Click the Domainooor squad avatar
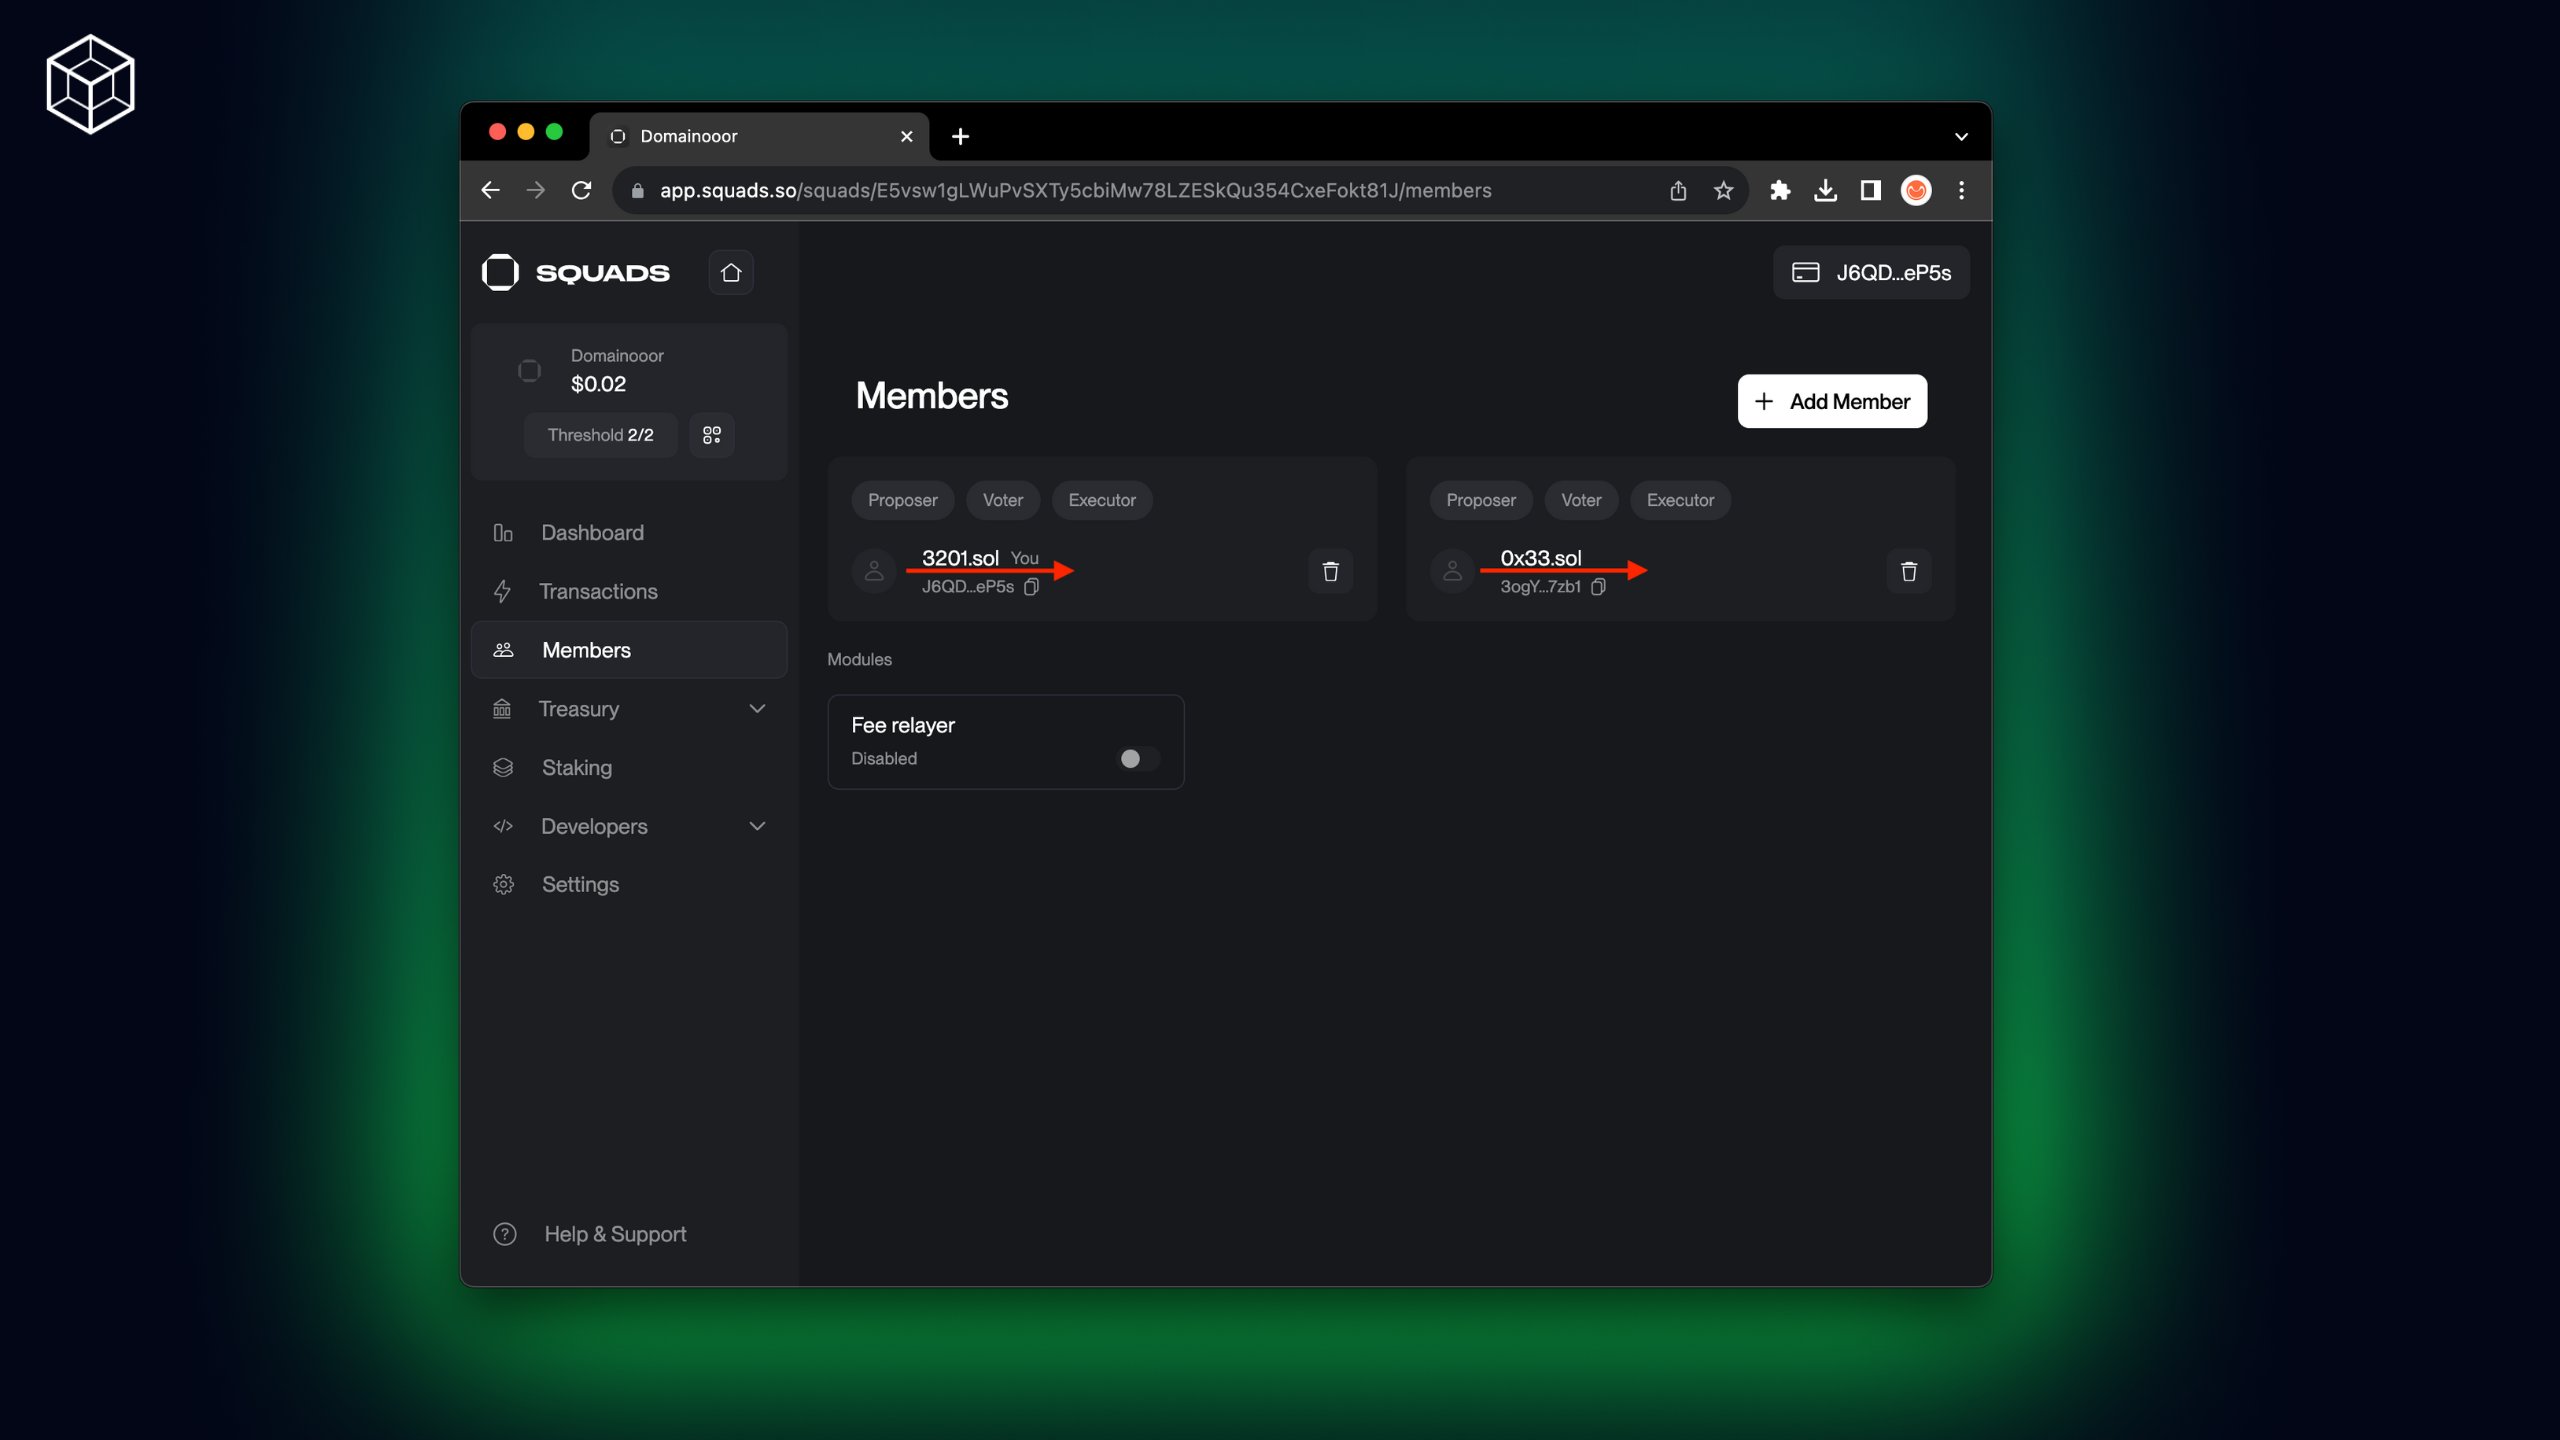Image resolution: width=2560 pixels, height=1440 pixels. [529, 370]
